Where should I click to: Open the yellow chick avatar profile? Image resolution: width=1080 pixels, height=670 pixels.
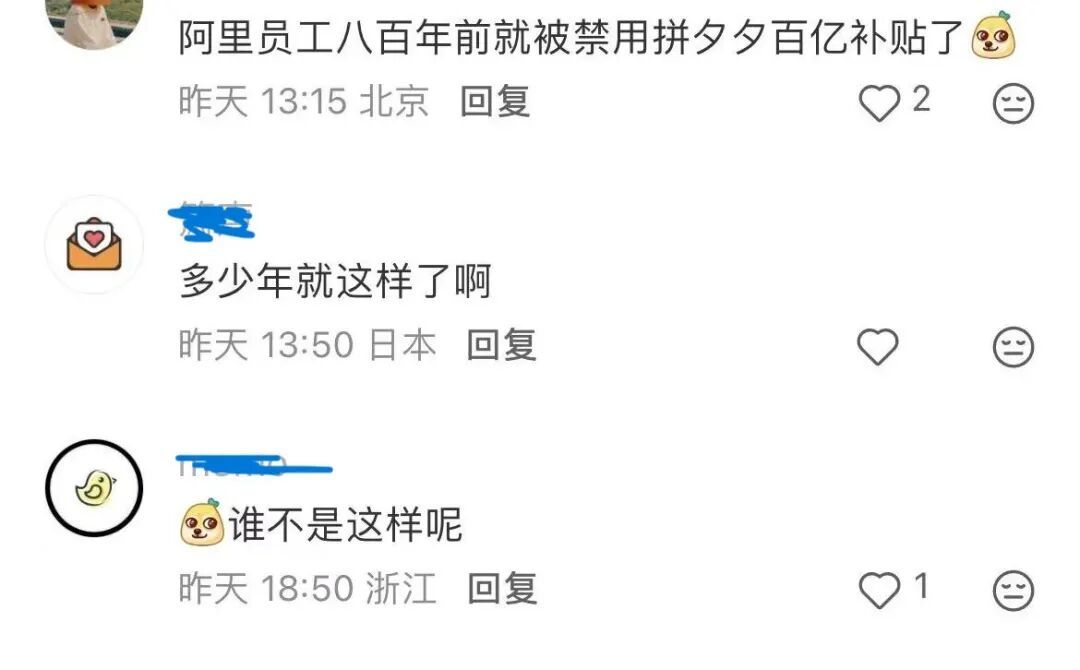point(94,488)
